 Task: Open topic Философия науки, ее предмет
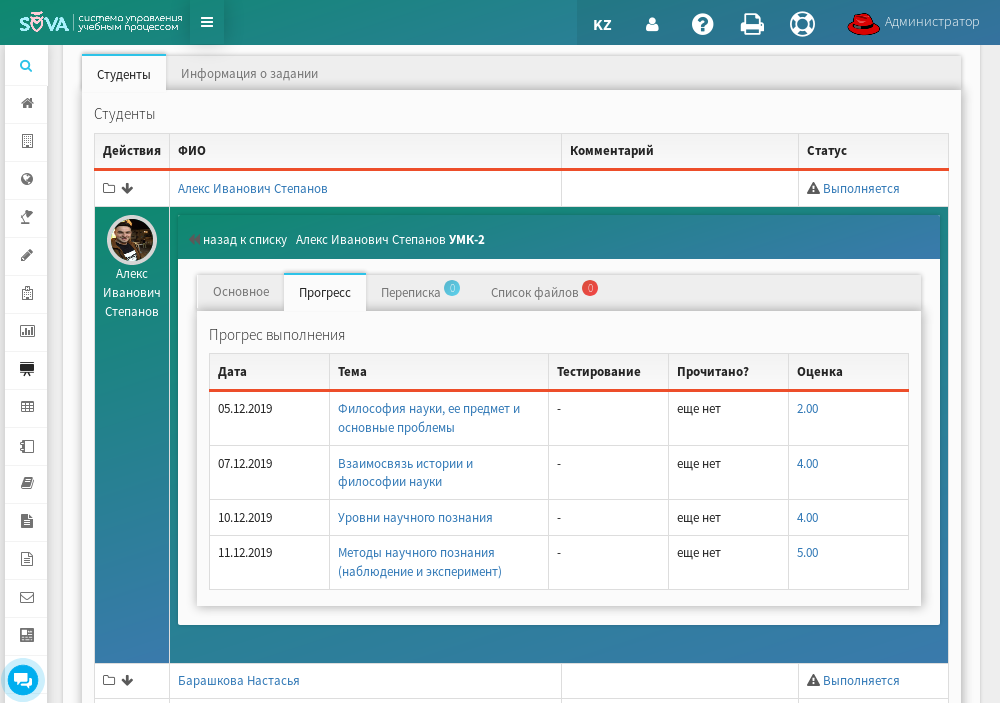(x=429, y=418)
